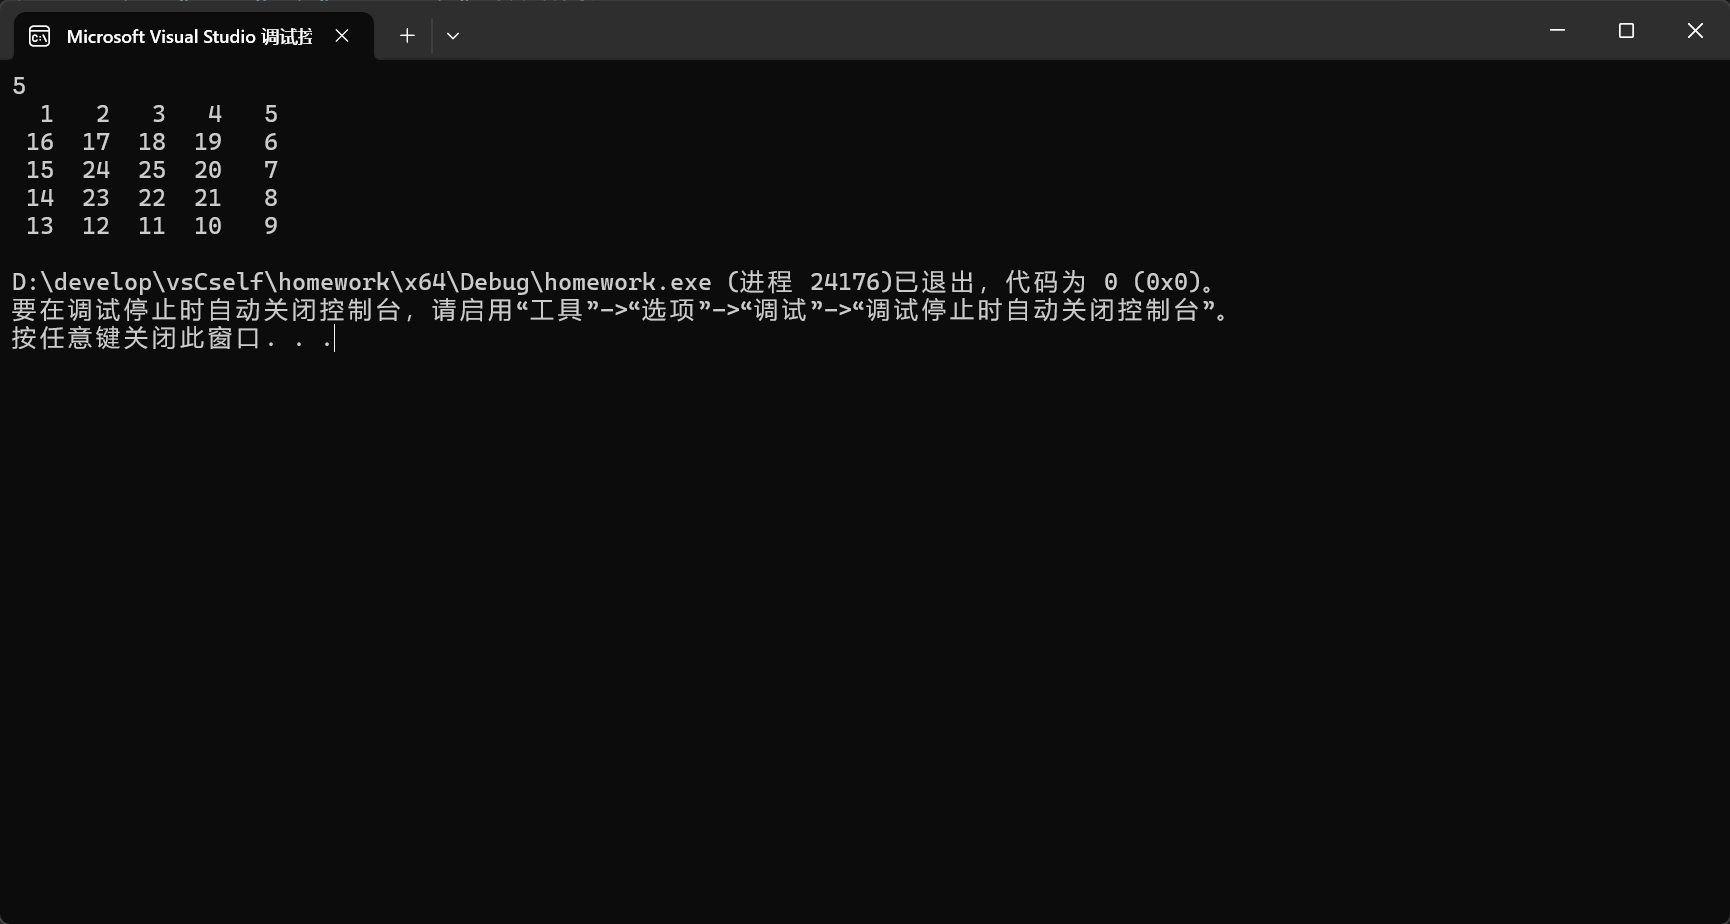The width and height of the screenshot is (1730, 924).
Task: Select the value 16 in the number grid
Action: coord(40,142)
